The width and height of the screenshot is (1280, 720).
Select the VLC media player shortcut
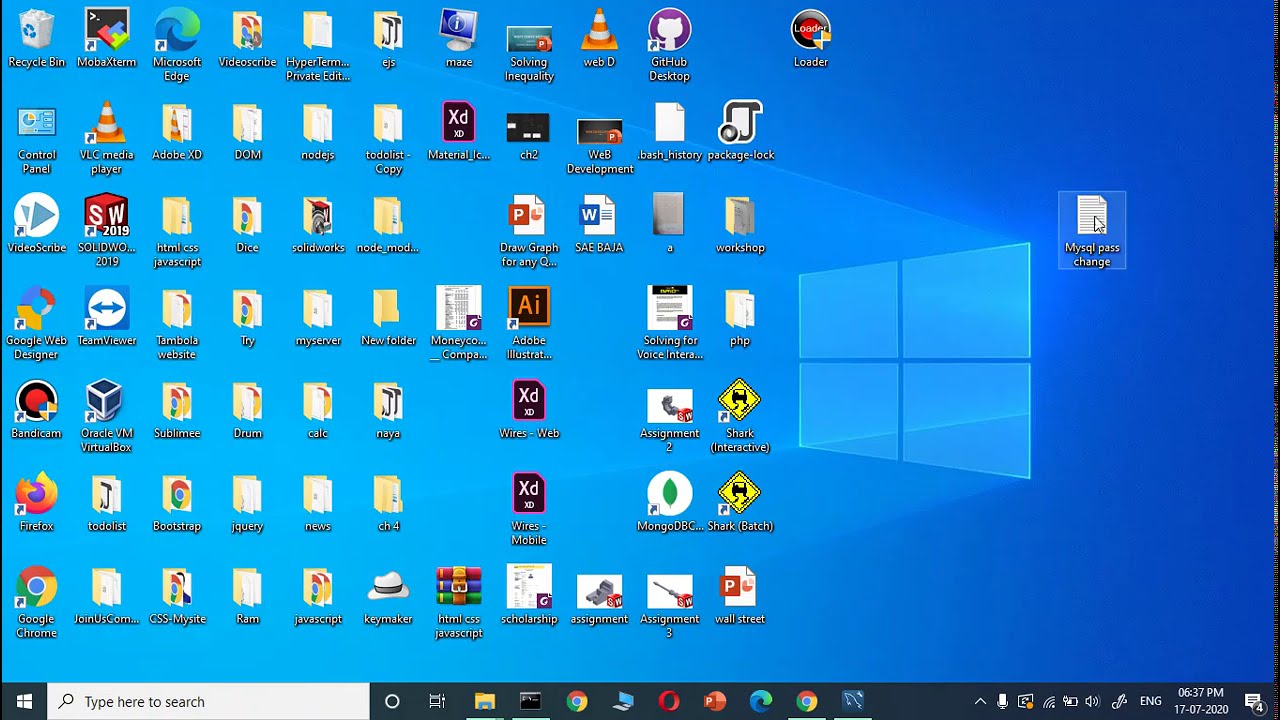(x=107, y=139)
